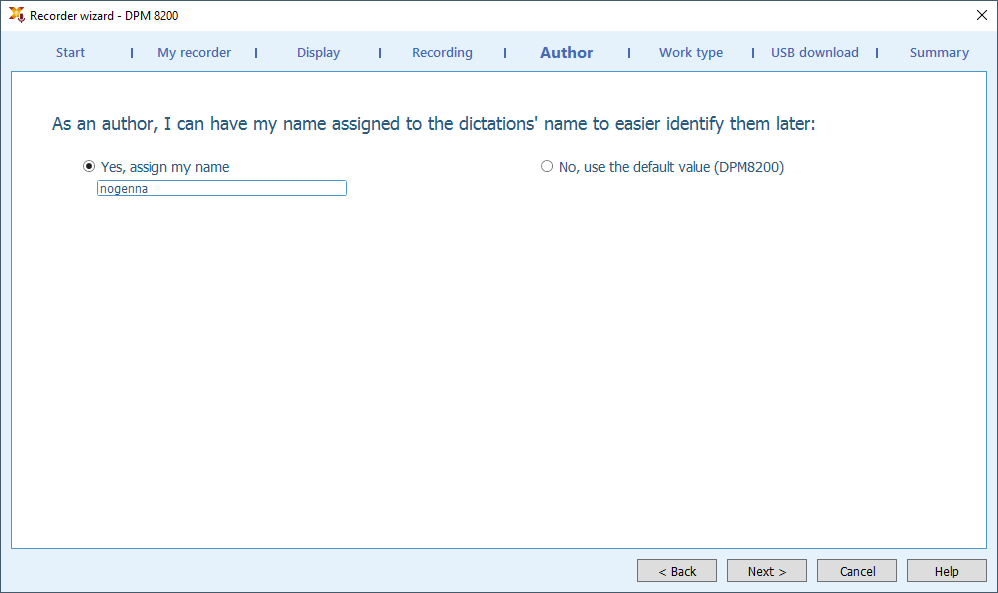Image resolution: width=998 pixels, height=593 pixels.
Task: Go to the USB download step
Action: click(x=815, y=53)
